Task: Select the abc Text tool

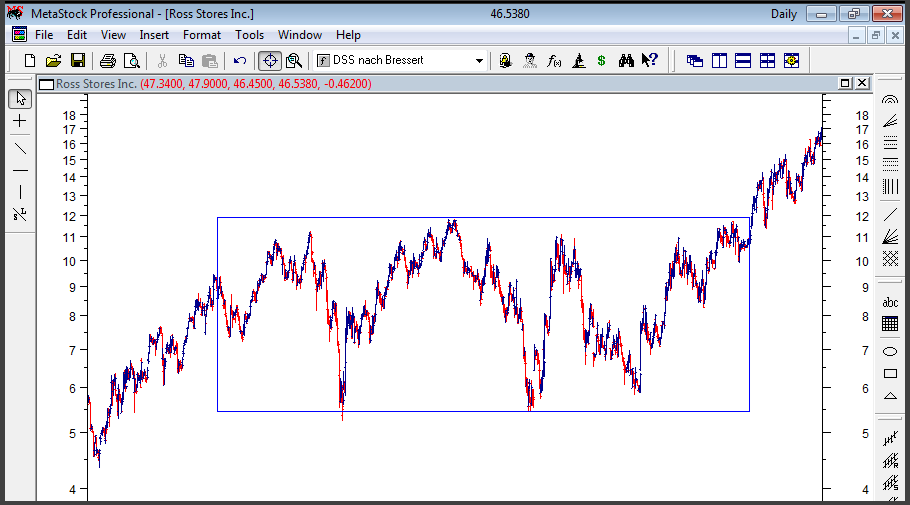Action: pyautogui.click(x=890, y=302)
